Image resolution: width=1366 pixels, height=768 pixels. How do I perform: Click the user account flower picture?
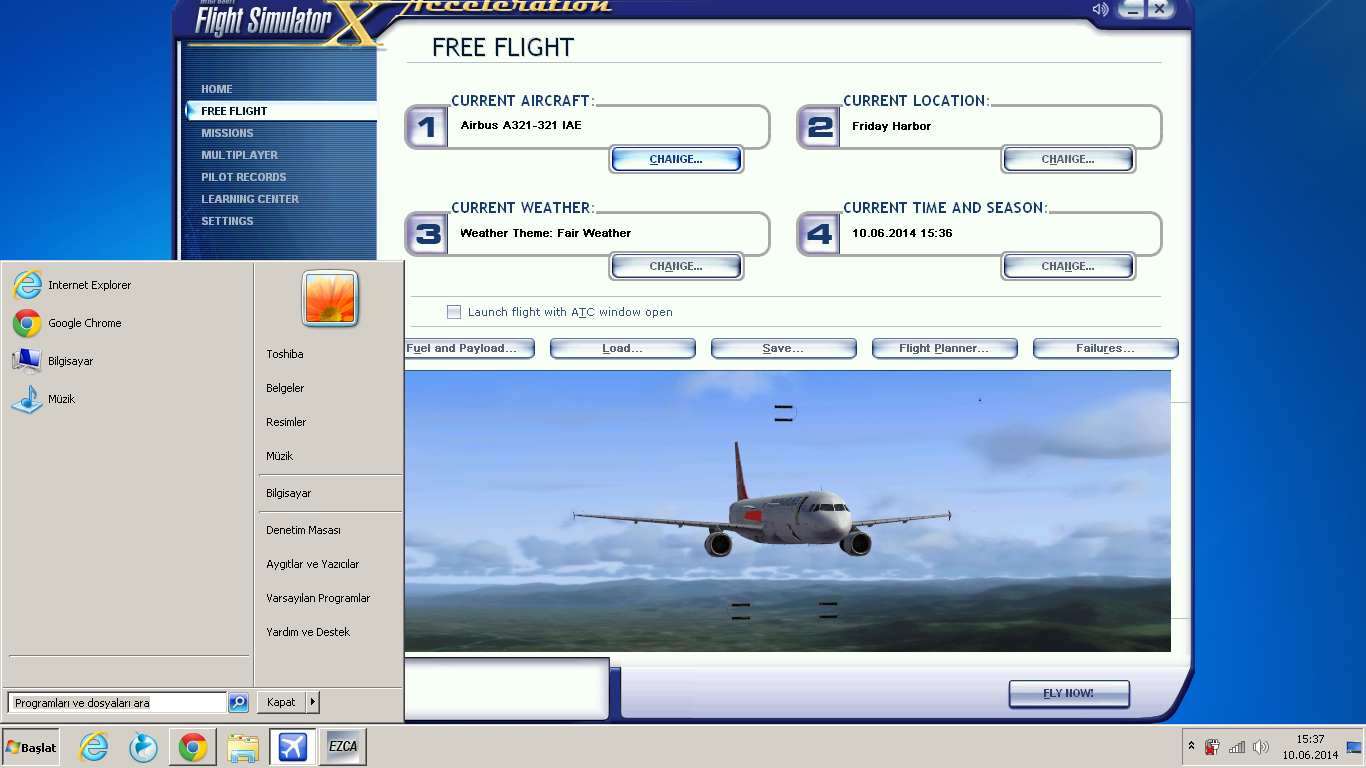(330, 299)
